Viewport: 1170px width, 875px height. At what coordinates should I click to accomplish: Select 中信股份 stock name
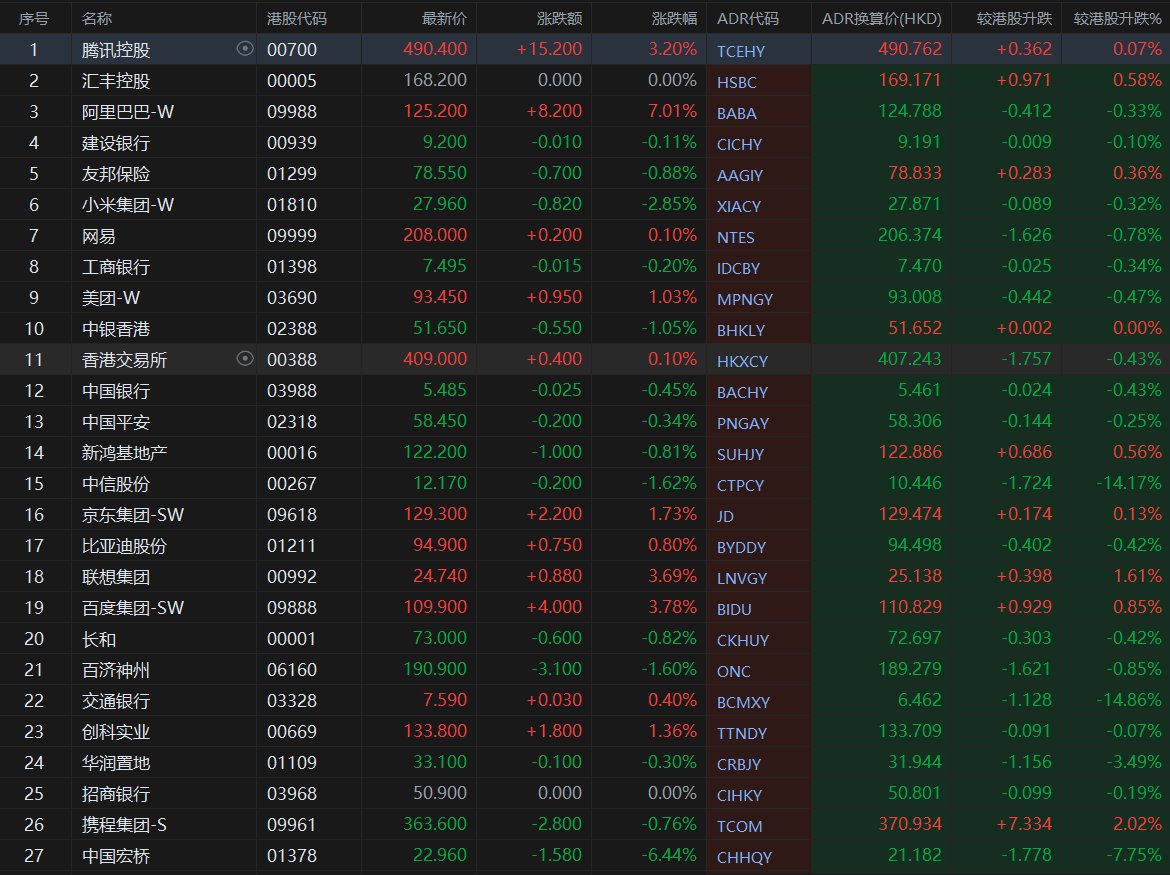click(x=116, y=483)
